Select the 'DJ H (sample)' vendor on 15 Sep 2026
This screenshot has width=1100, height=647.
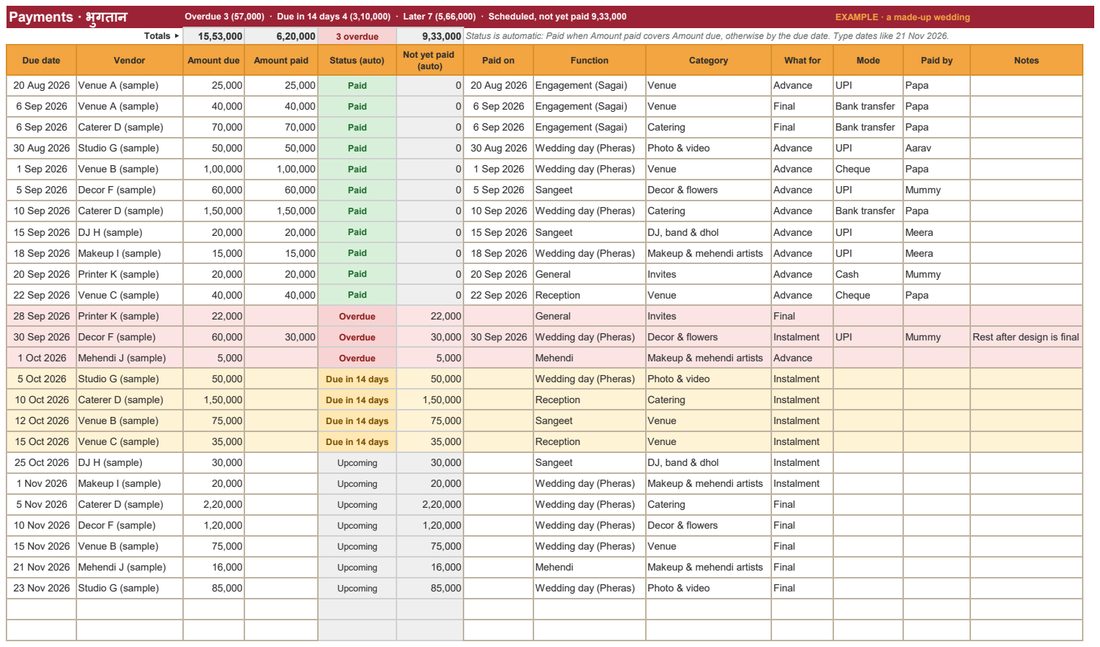[x=130, y=232]
